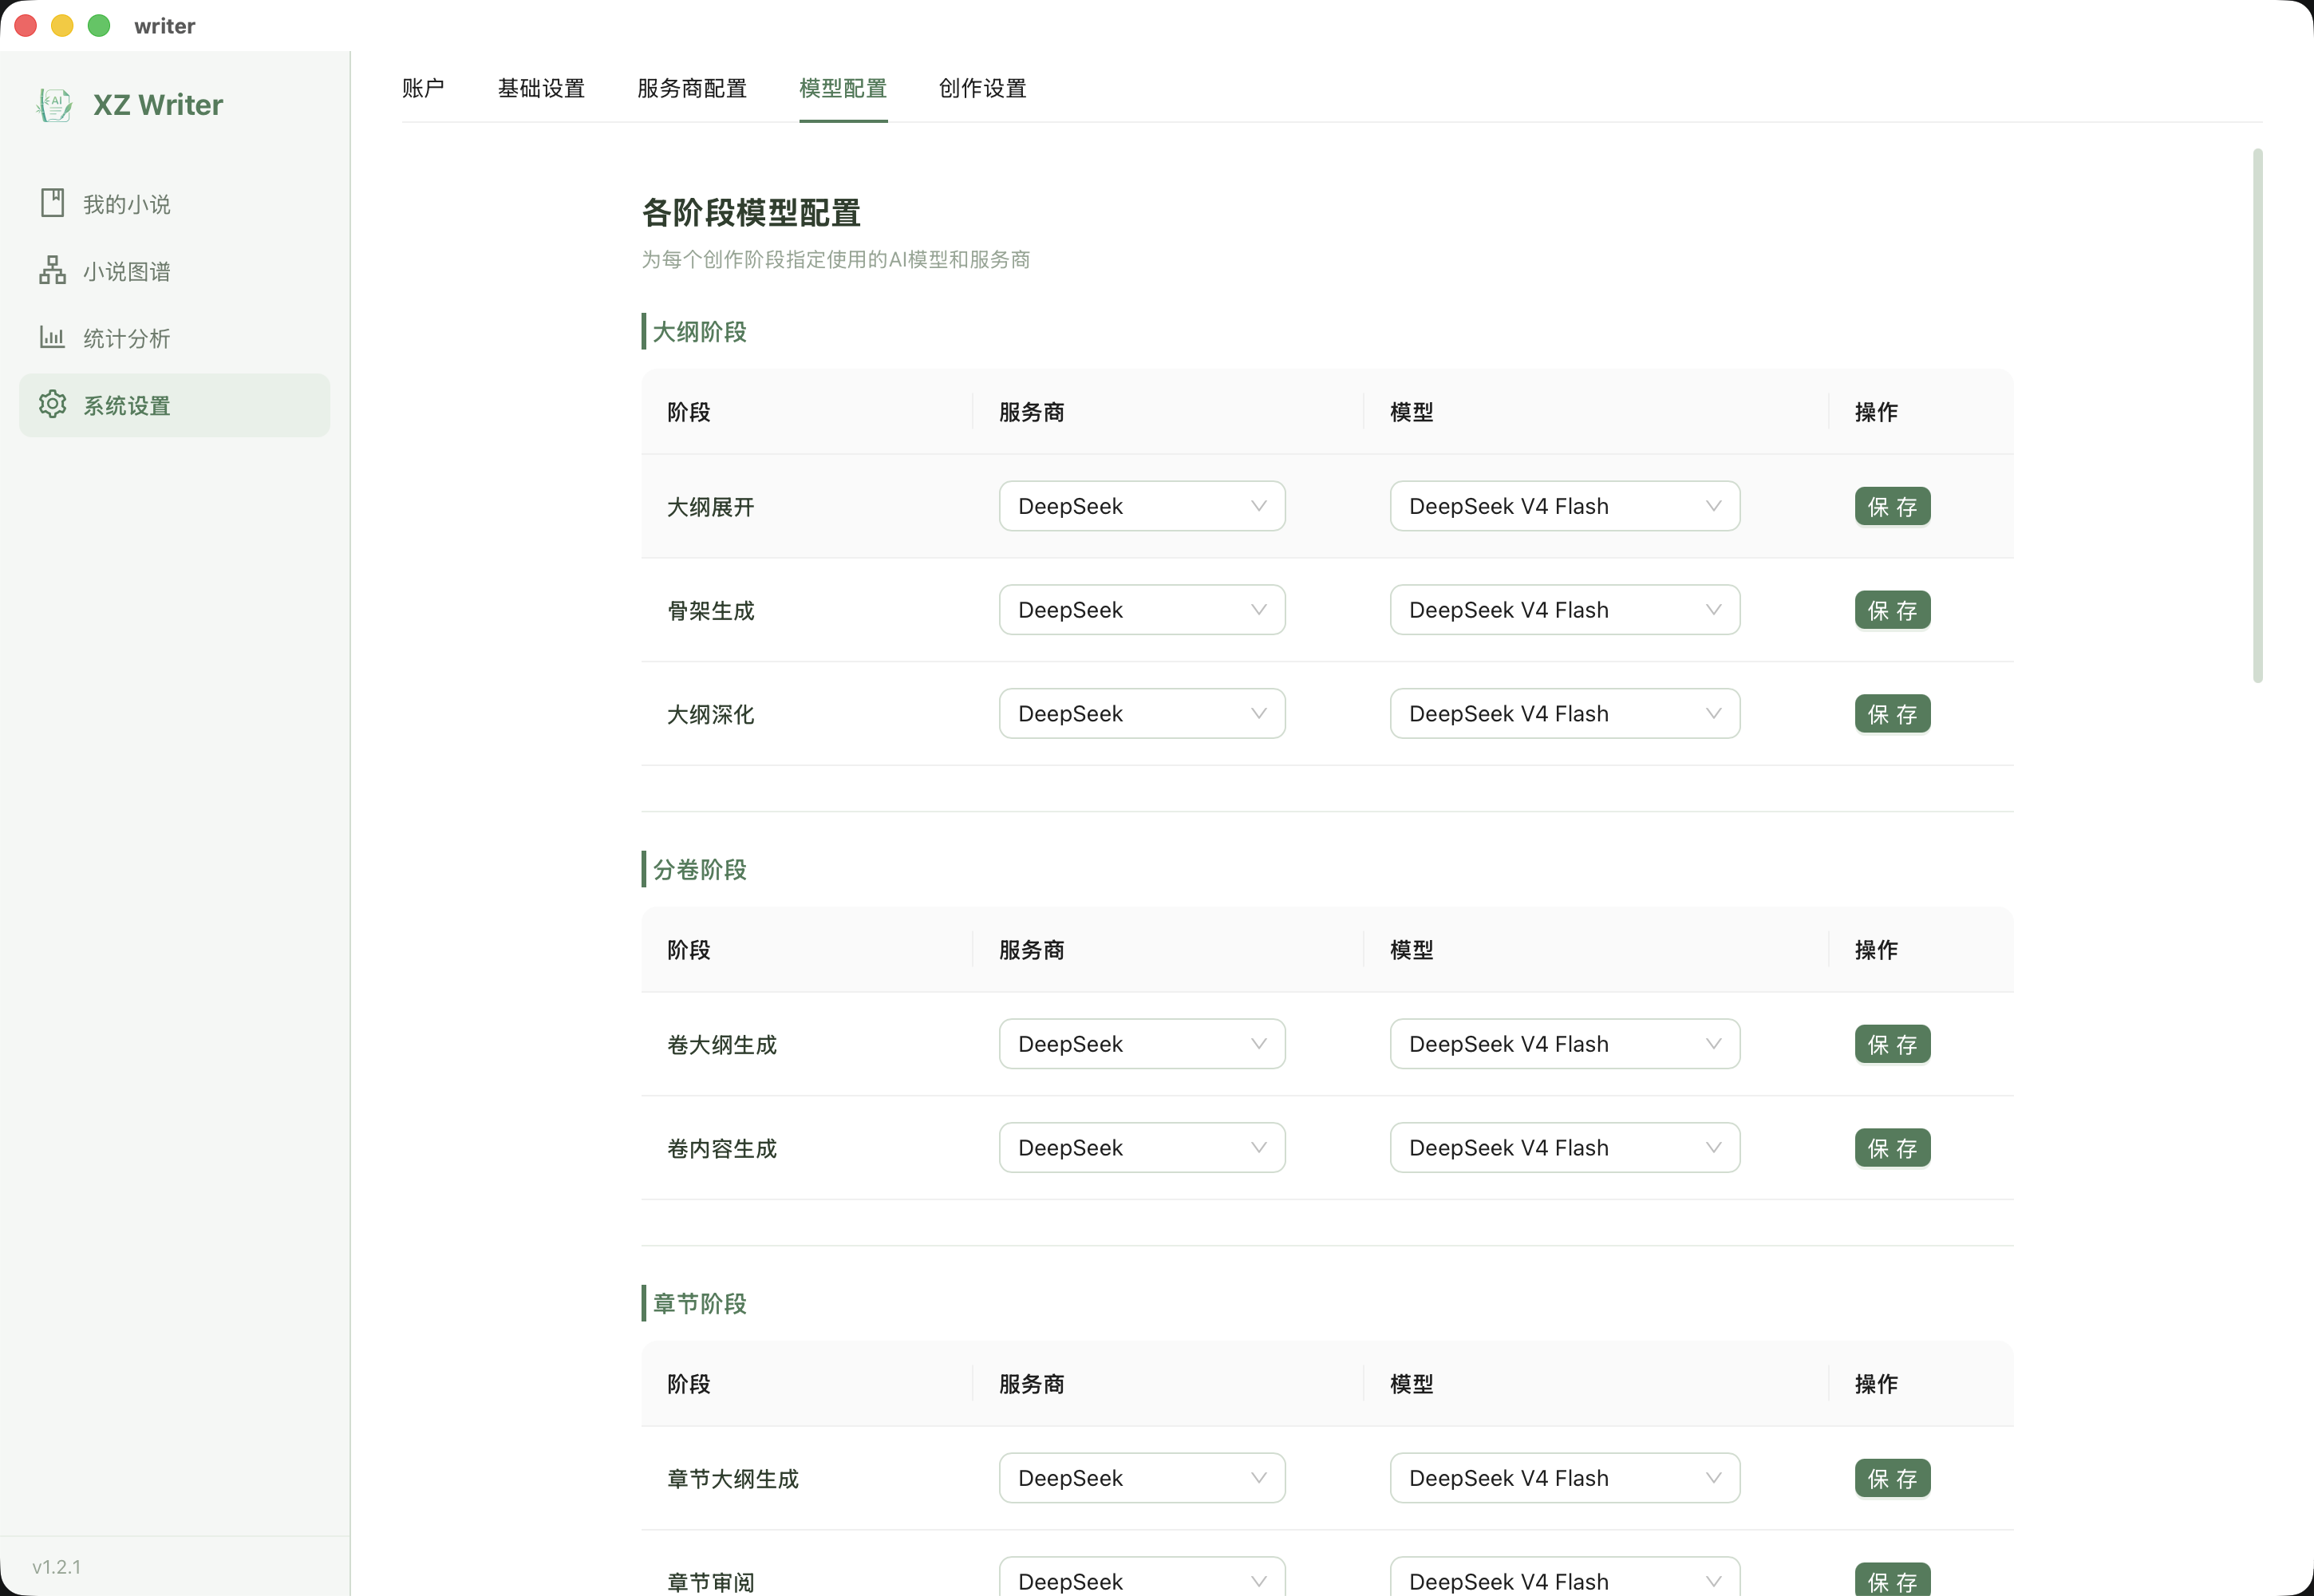Open model dropdown for 骨架生成
This screenshot has height=1596, width=2314.
1564,610
